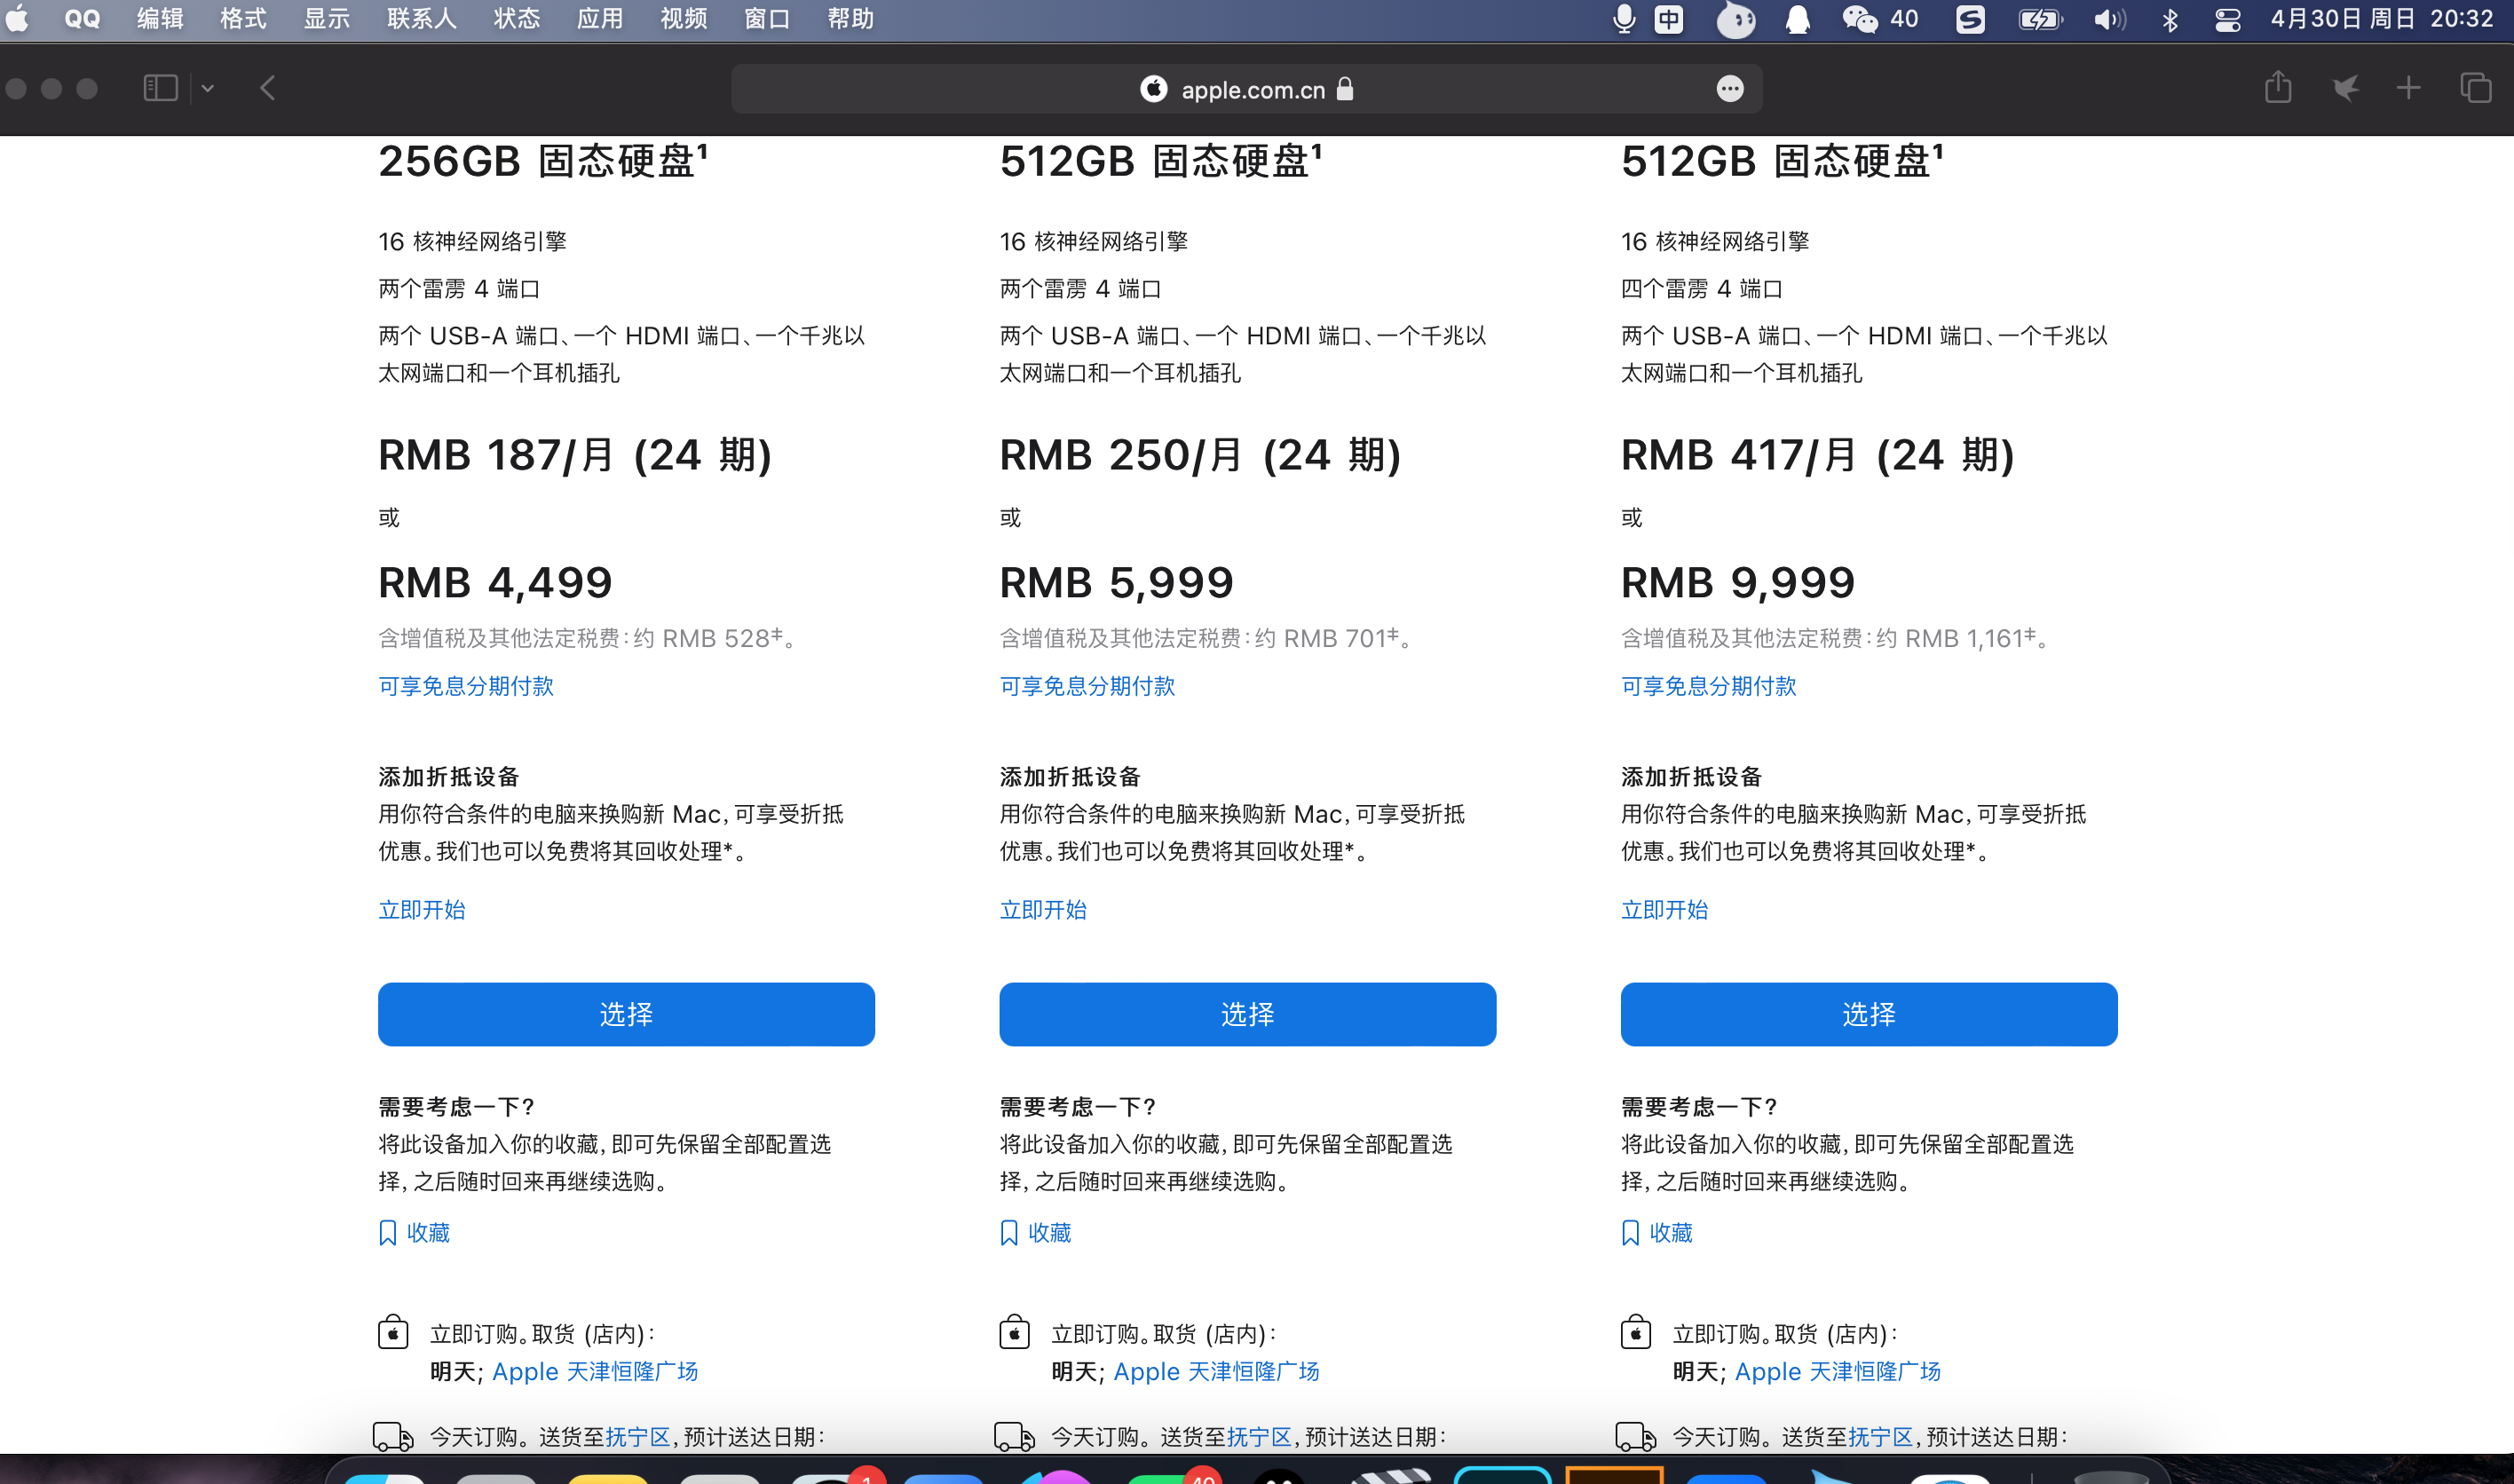
Task: Open the 帮助 menu
Action: coord(851,19)
